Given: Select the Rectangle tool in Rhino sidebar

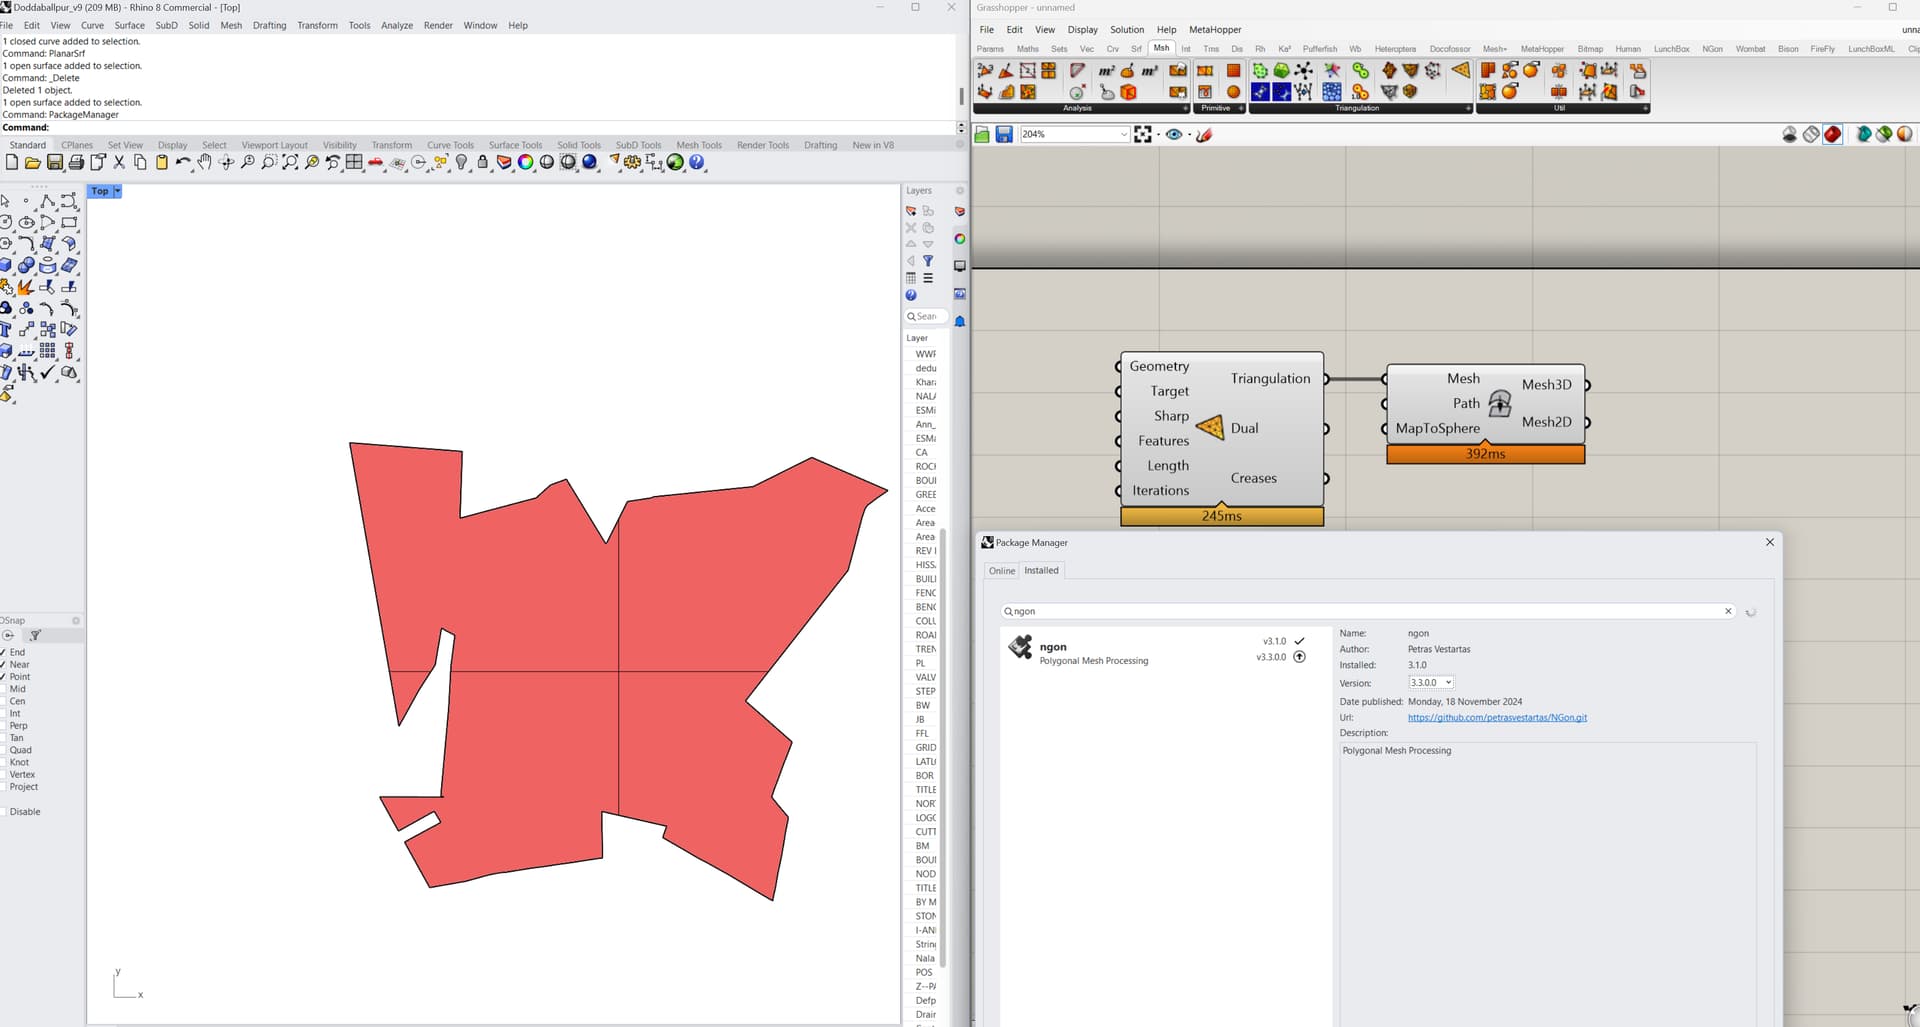Looking at the screenshot, I should pos(69,222).
